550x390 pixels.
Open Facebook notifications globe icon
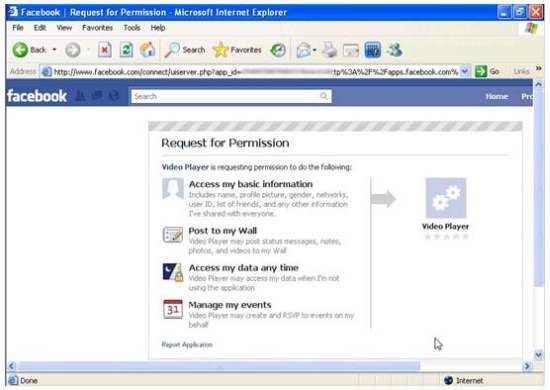[x=114, y=96]
